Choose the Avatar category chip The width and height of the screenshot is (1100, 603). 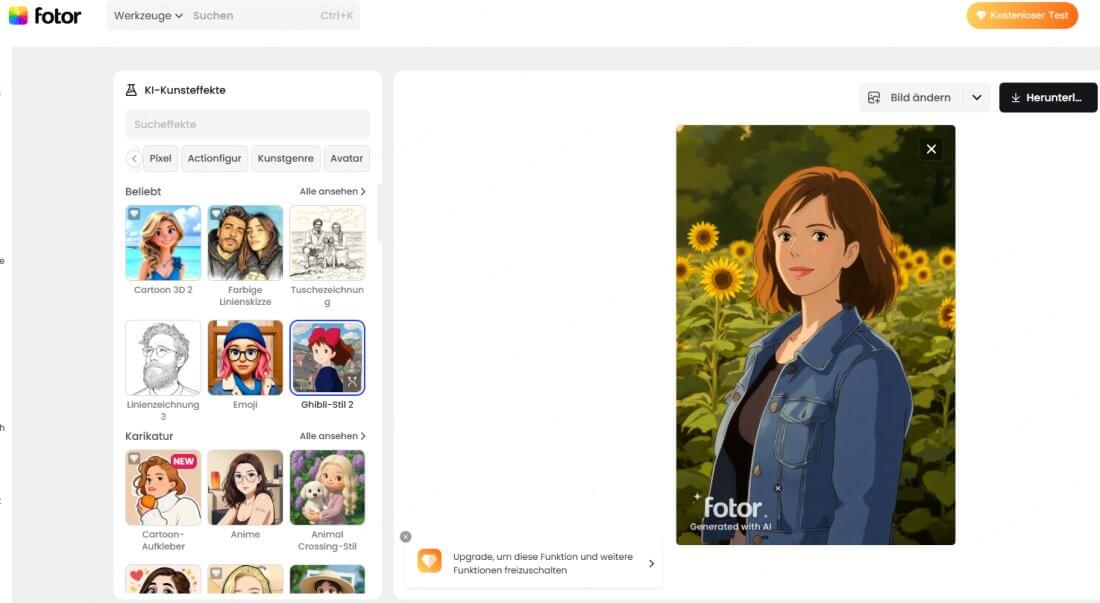[x=347, y=158]
